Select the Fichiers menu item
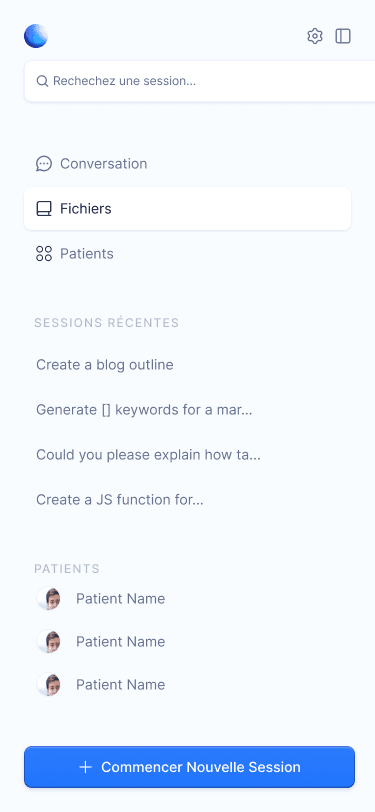 (188, 209)
